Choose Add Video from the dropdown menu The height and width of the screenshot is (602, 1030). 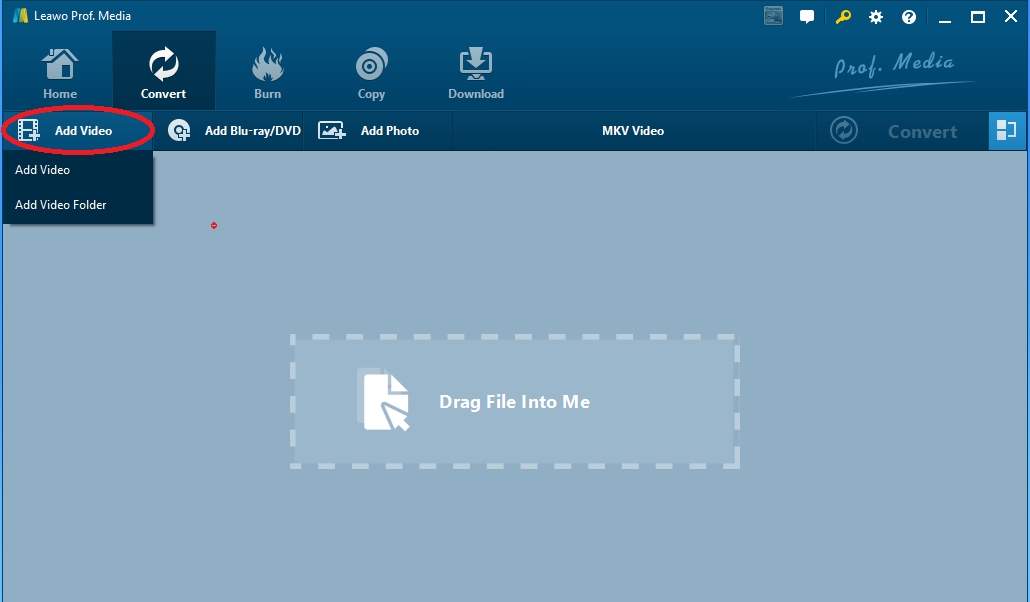pos(78,170)
